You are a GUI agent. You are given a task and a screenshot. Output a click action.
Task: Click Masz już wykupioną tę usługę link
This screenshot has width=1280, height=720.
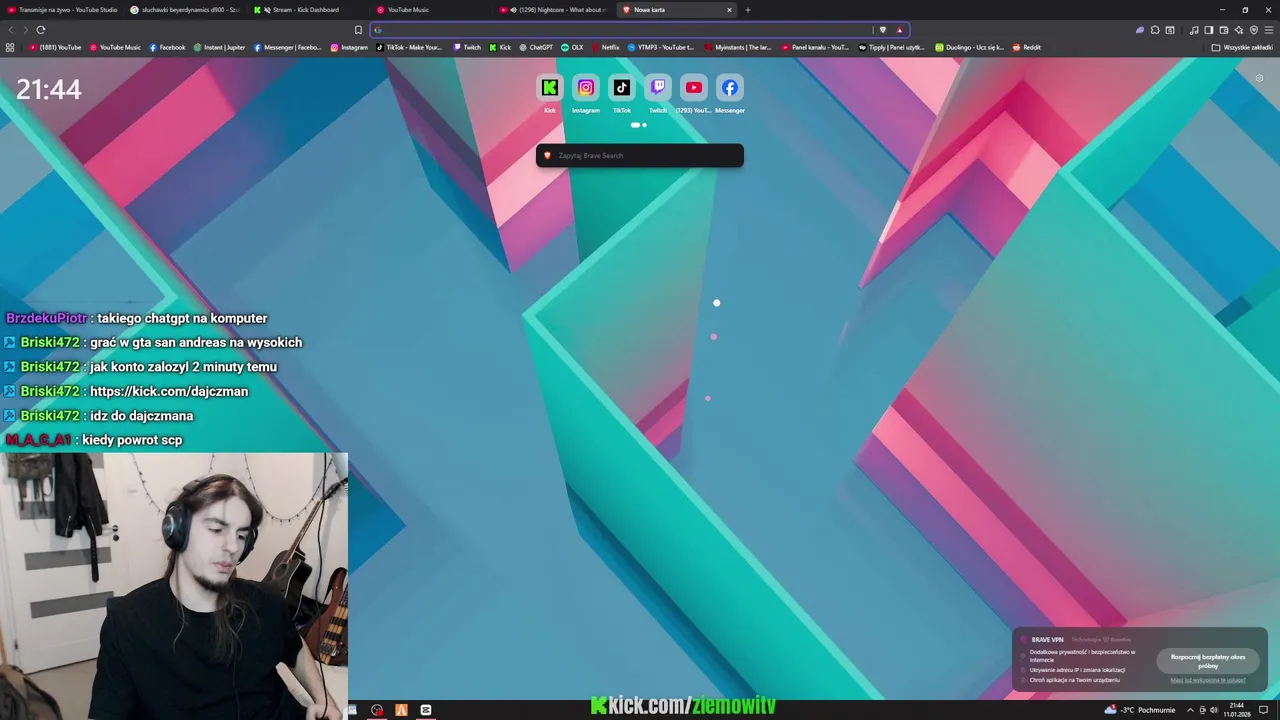click(1208, 680)
